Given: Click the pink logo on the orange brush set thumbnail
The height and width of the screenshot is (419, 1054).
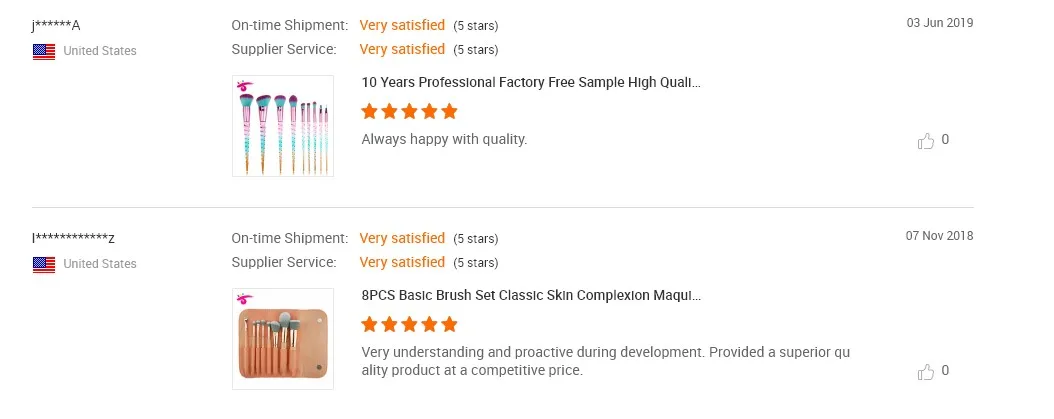Looking at the screenshot, I should [243, 298].
